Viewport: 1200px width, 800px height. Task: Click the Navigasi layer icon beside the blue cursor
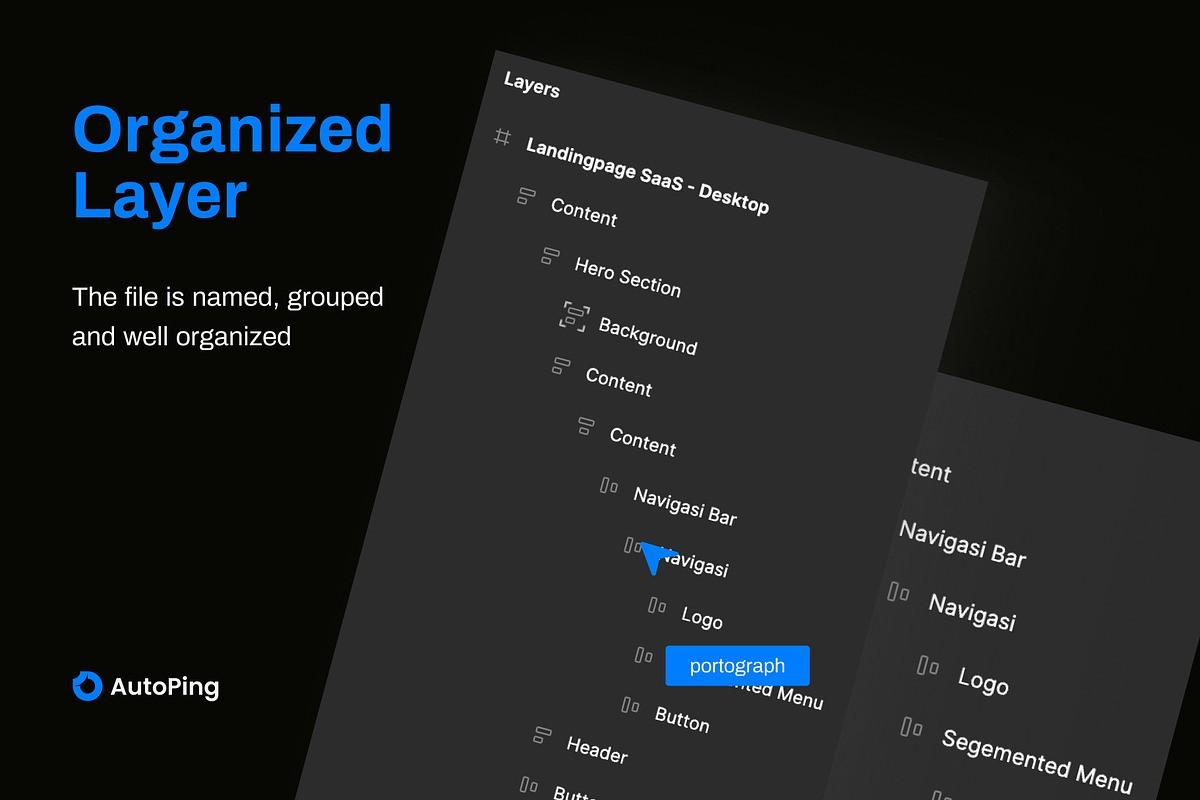coord(632,545)
